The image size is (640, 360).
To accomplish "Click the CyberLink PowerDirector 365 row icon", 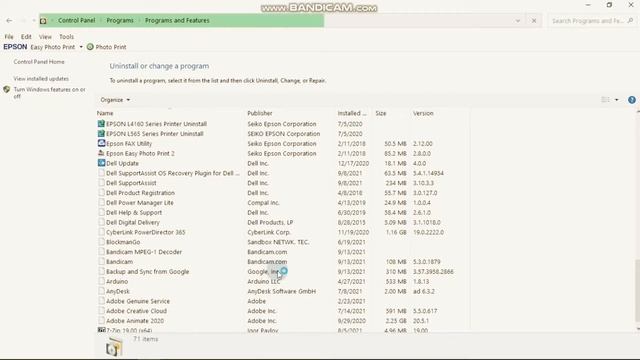I will 101,232.
